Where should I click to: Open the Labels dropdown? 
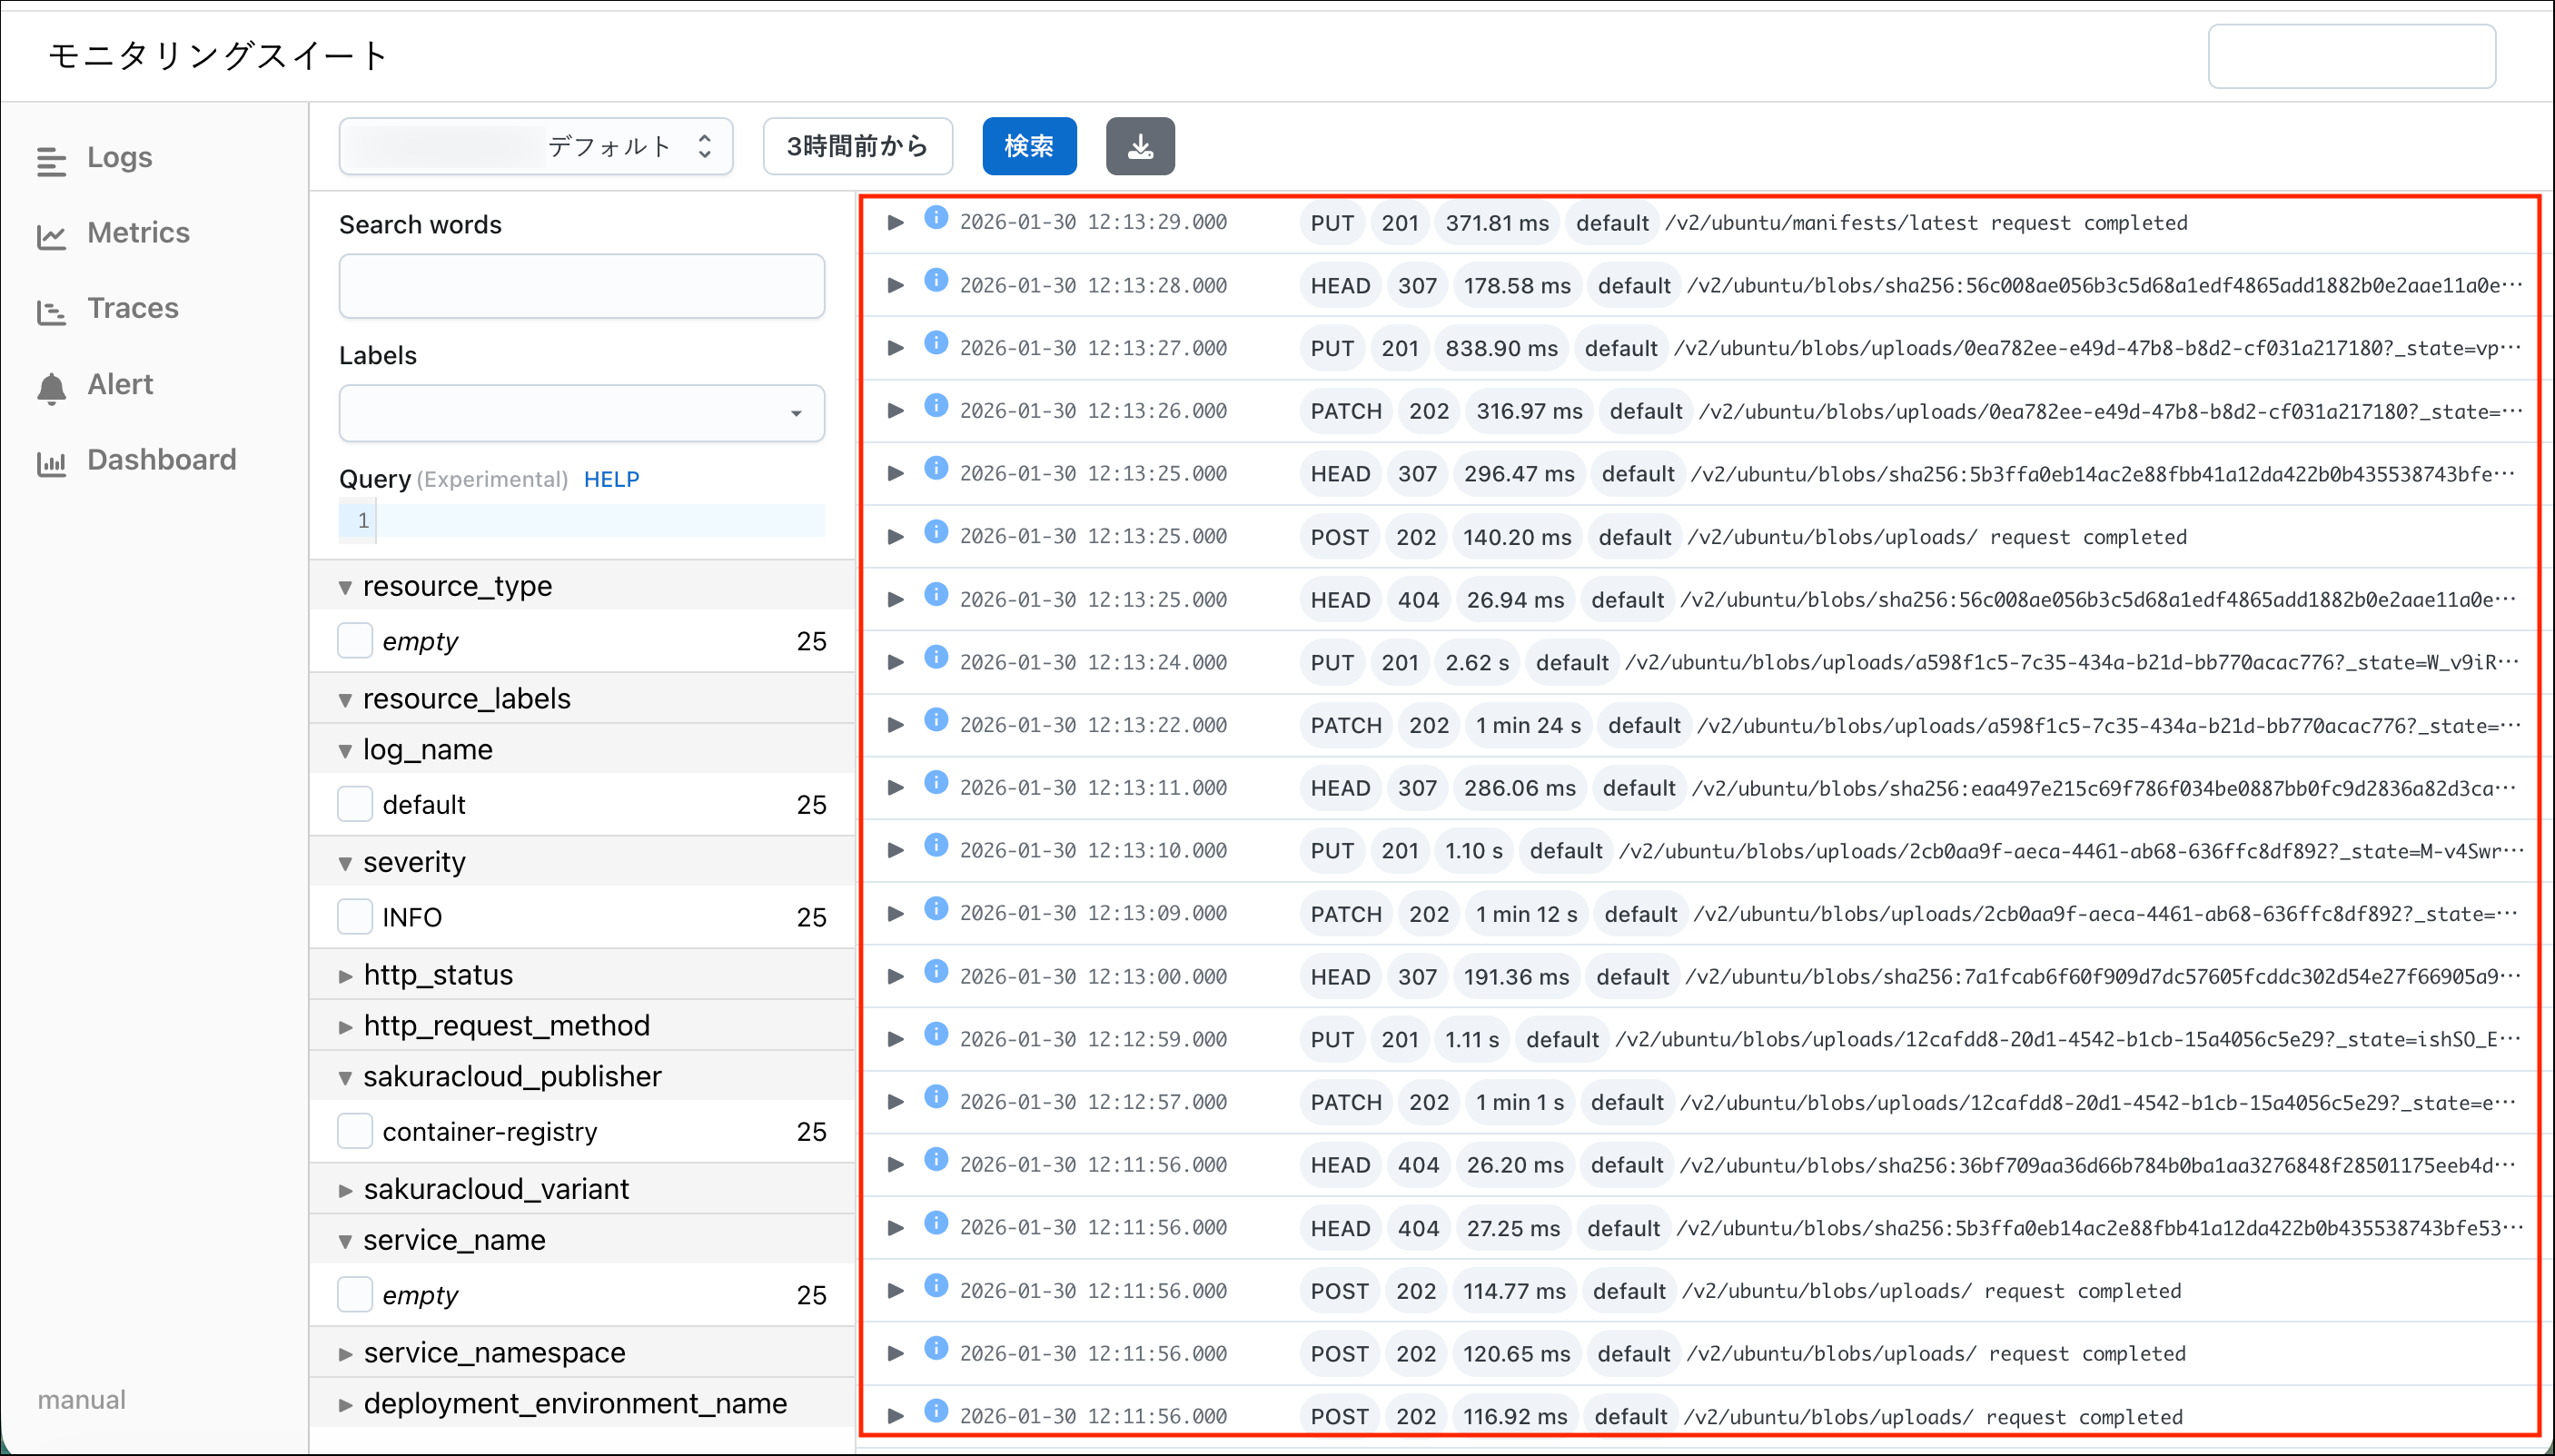[582, 413]
